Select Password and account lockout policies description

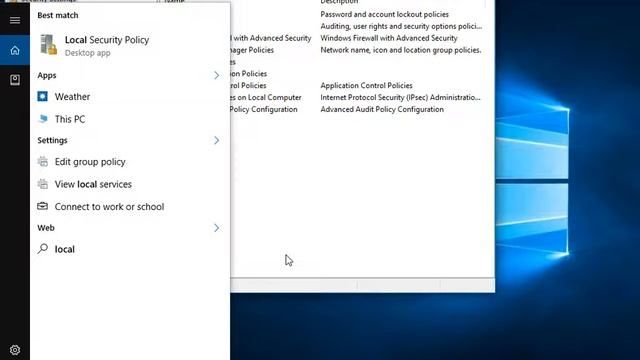[384, 14]
